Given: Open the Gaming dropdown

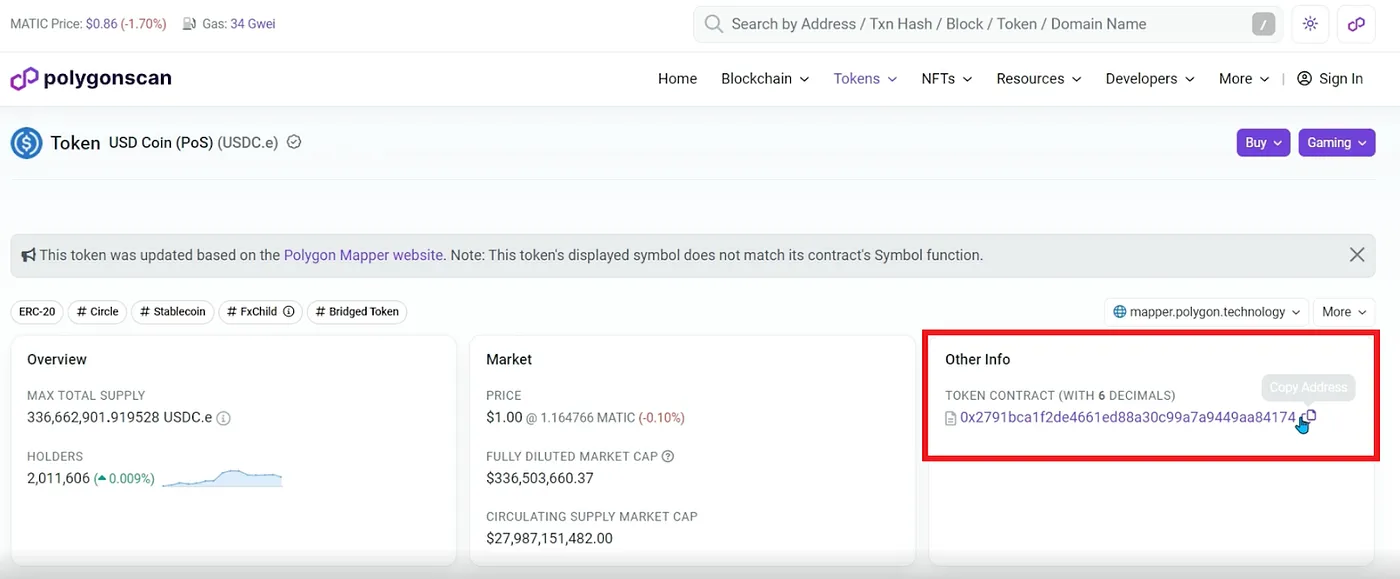Looking at the screenshot, I should (x=1336, y=143).
